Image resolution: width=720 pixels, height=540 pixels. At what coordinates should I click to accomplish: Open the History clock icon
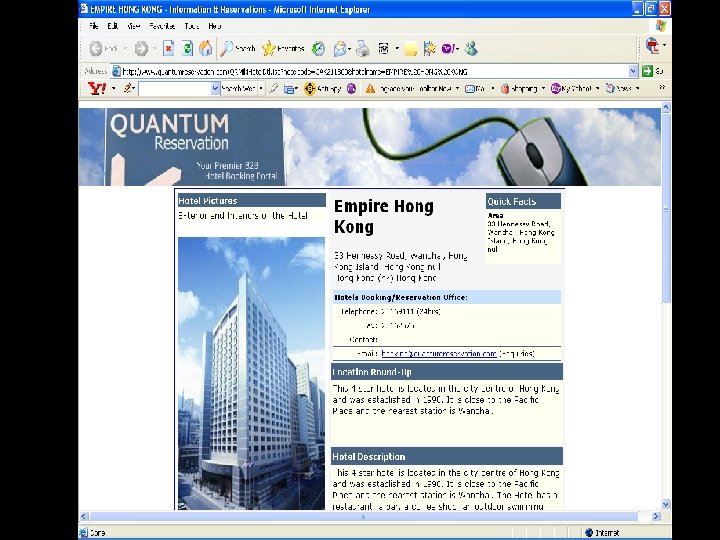[318, 48]
